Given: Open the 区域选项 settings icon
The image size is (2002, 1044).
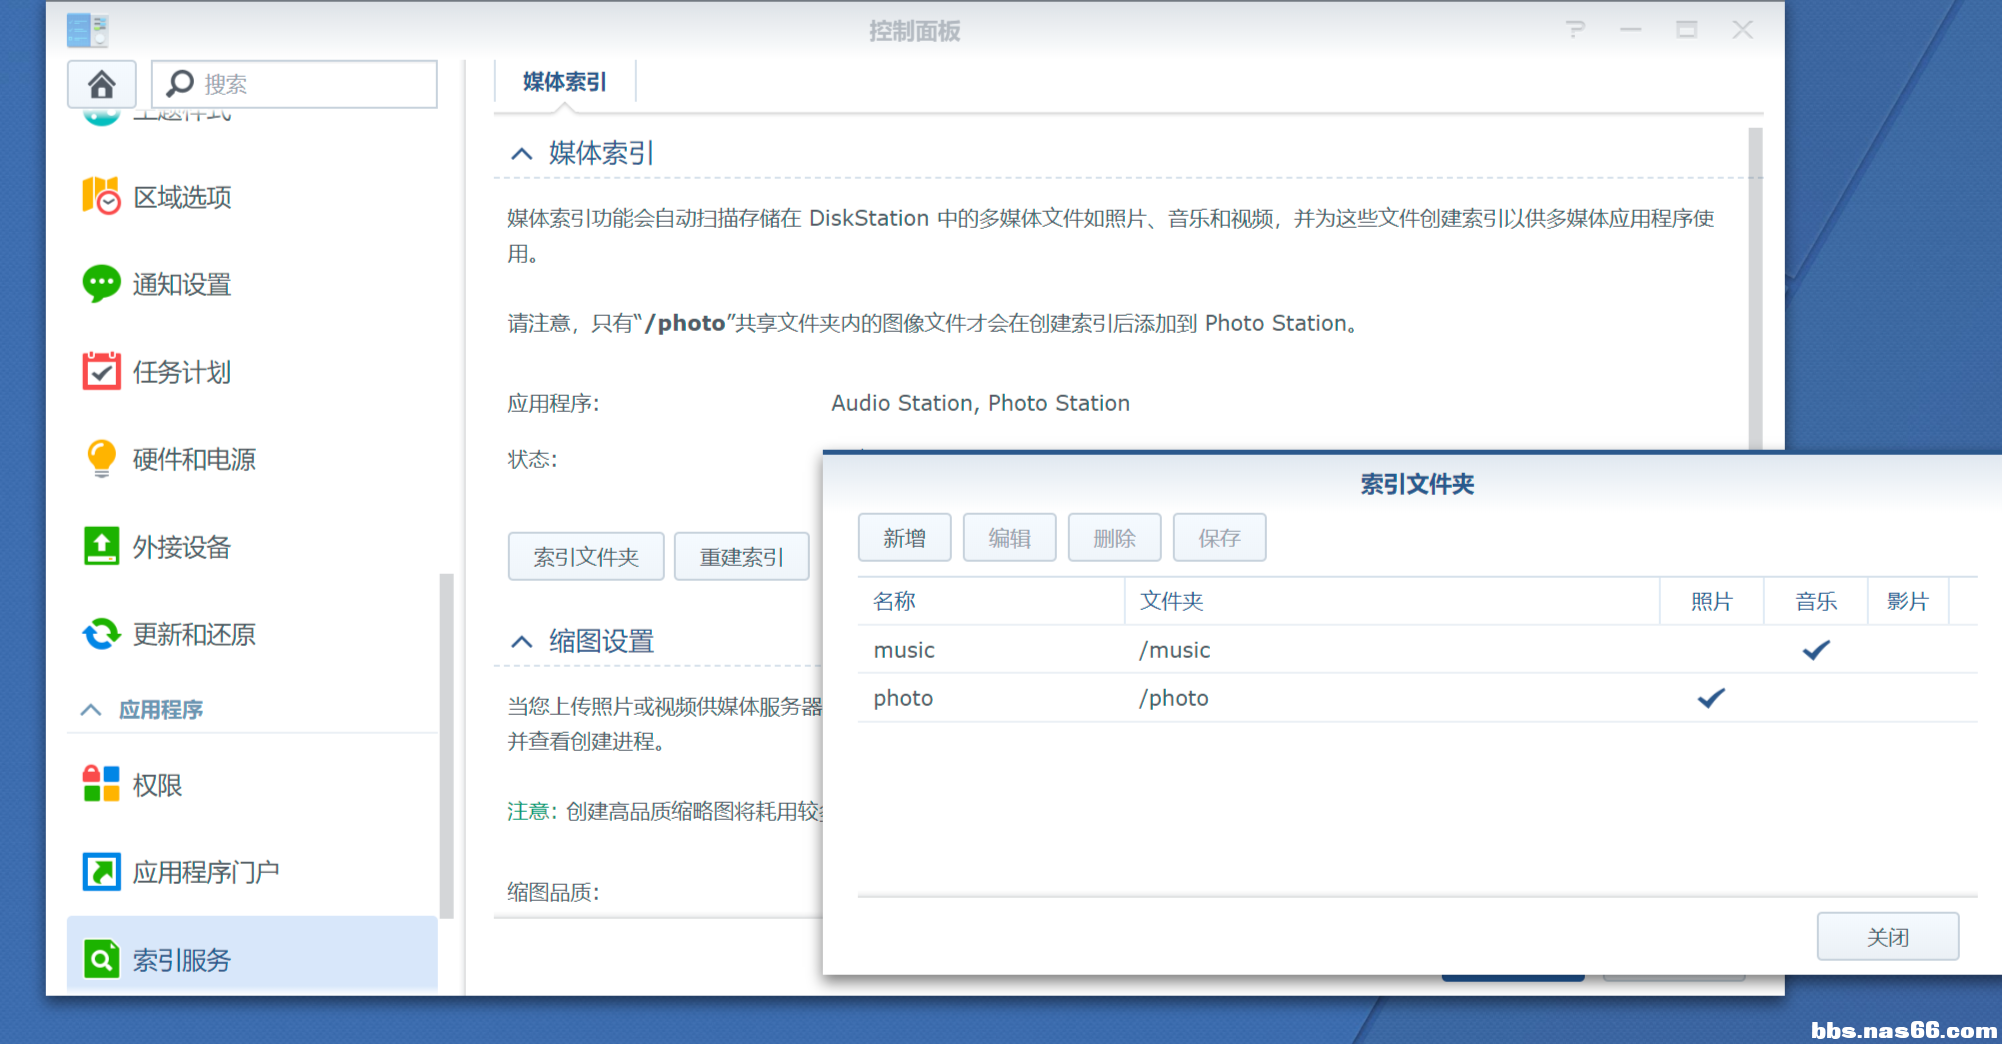Looking at the screenshot, I should point(100,197).
